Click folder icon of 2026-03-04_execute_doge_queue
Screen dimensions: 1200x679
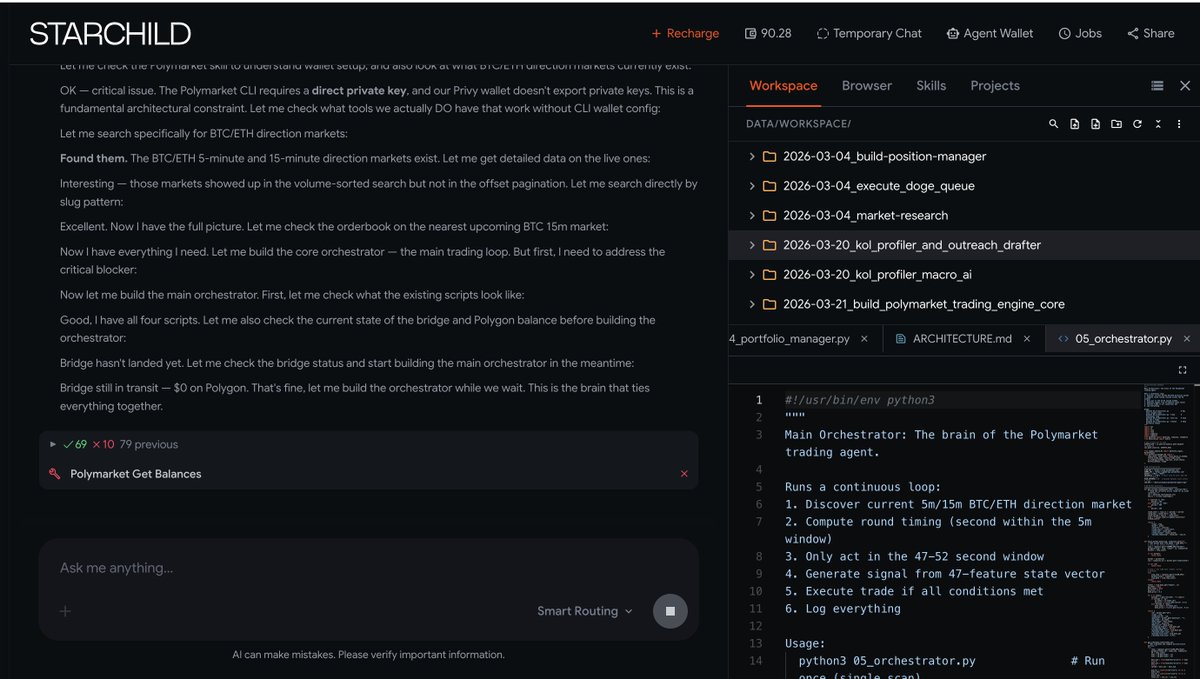[x=770, y=186]
